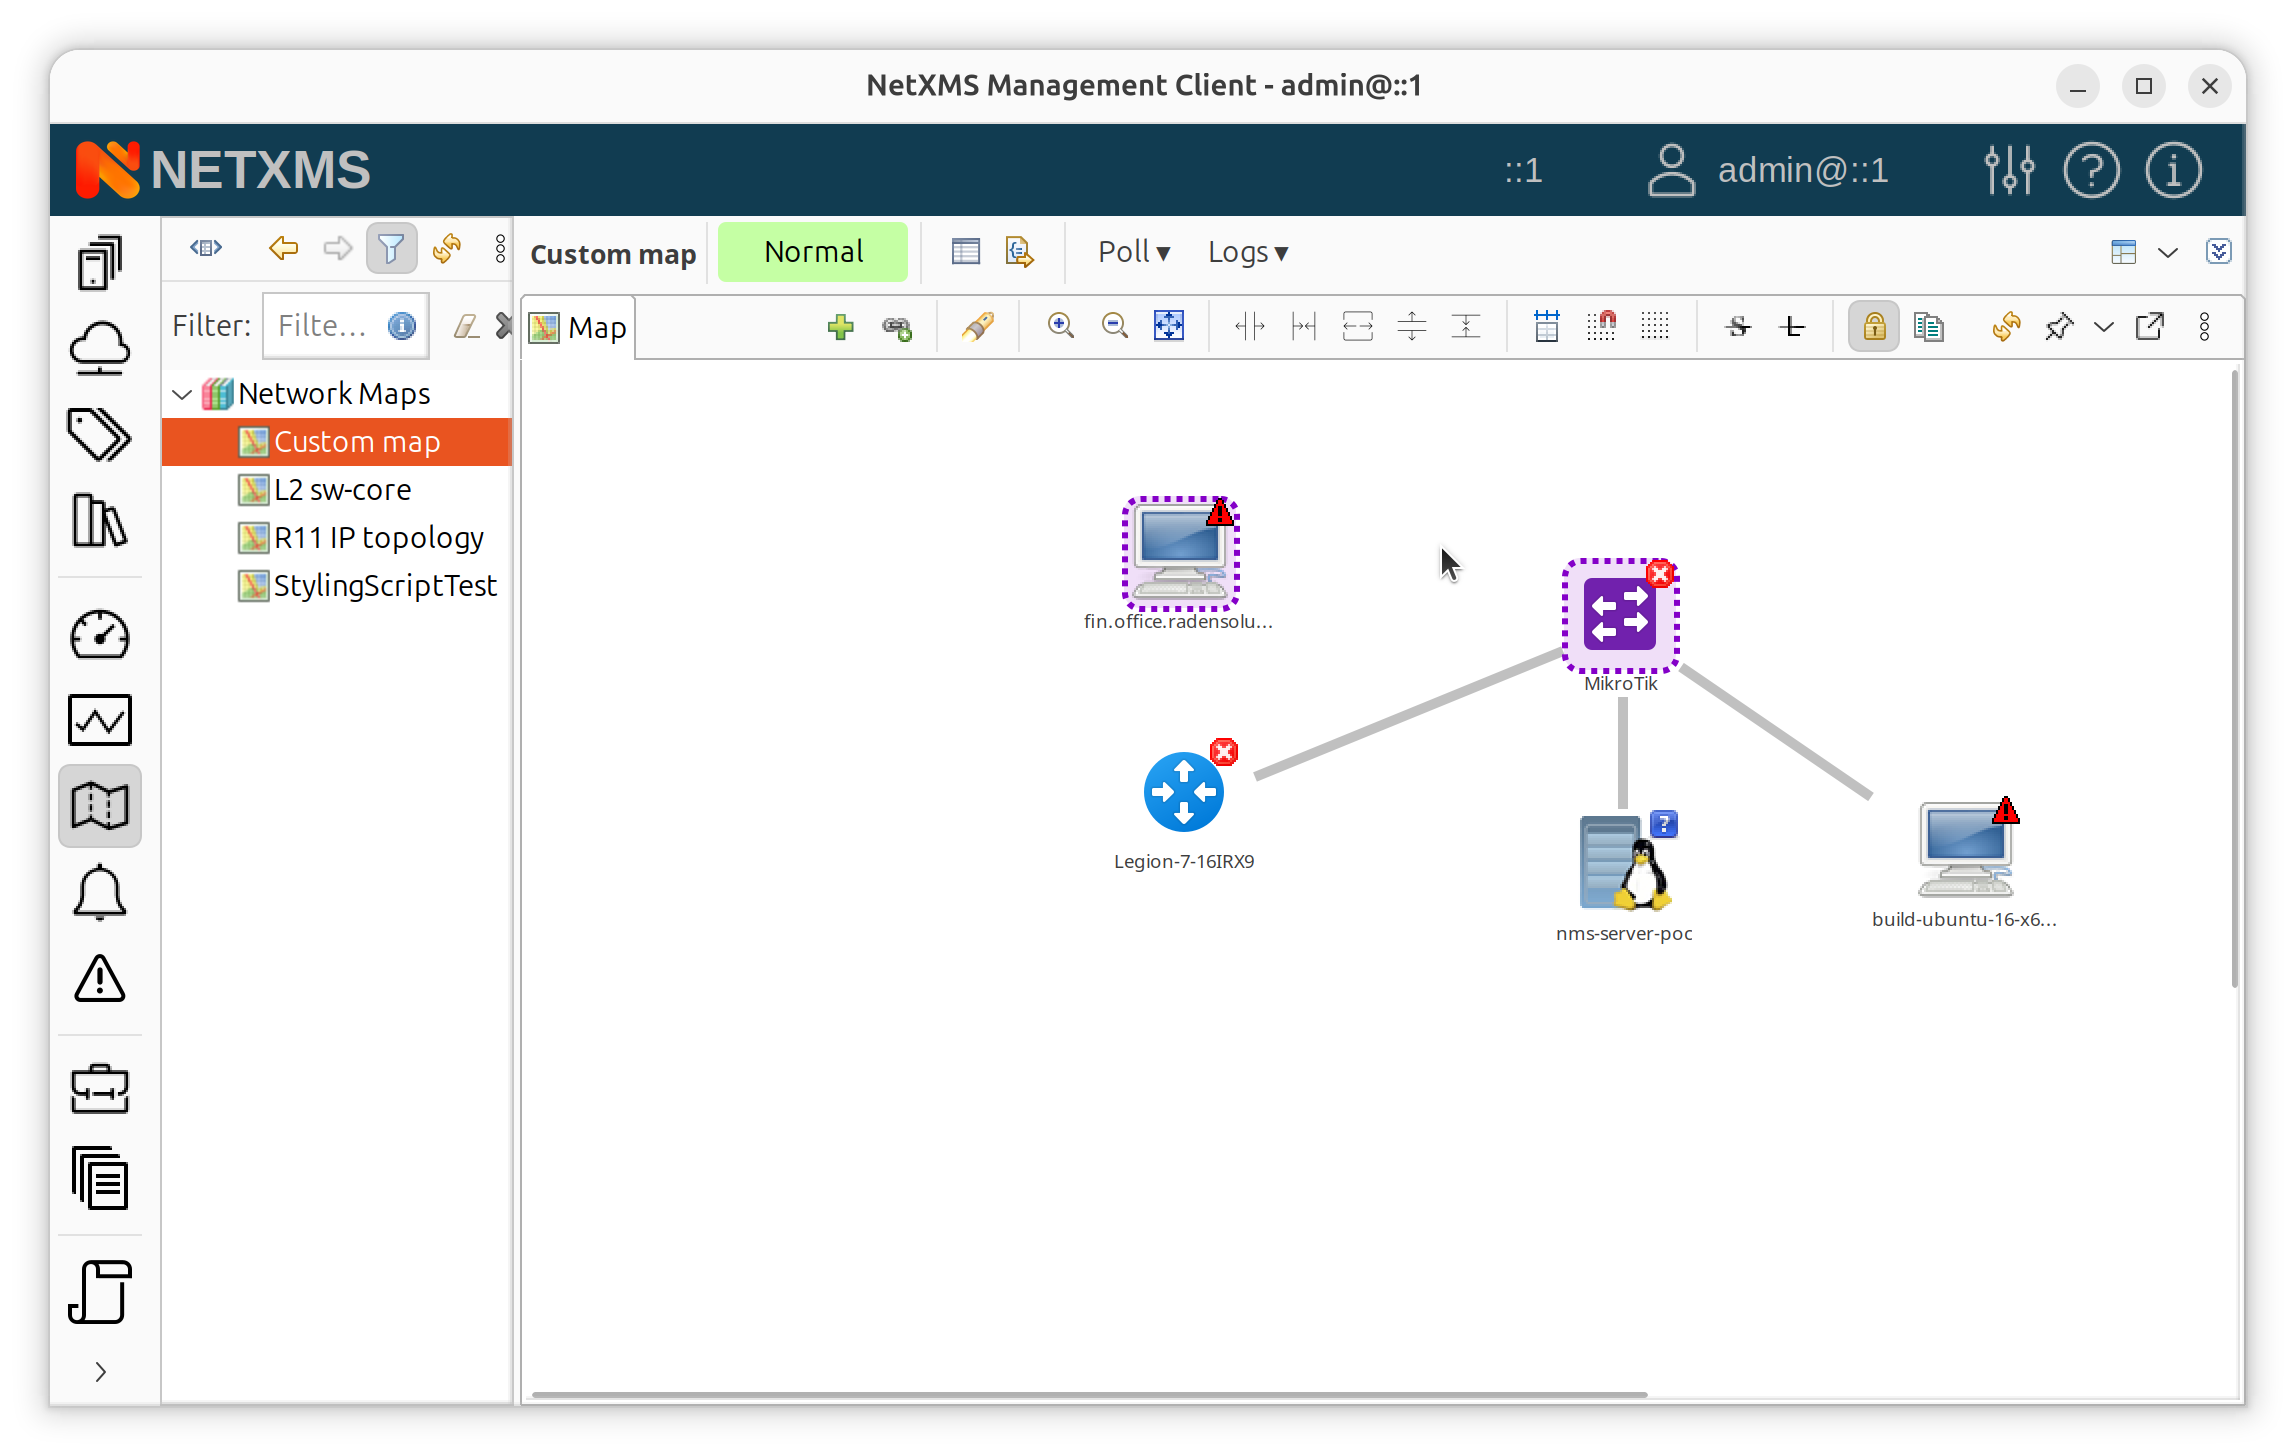The image size is (2296, 1456).
Task: Select the MikroTik switch node on map
Action: [x=1620, y=616]
